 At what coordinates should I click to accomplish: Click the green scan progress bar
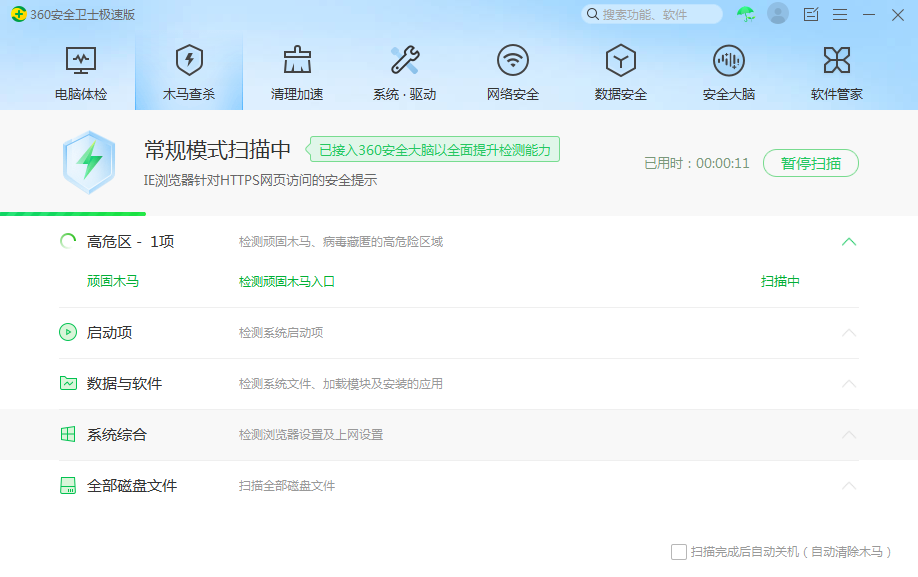coord(73,214)
